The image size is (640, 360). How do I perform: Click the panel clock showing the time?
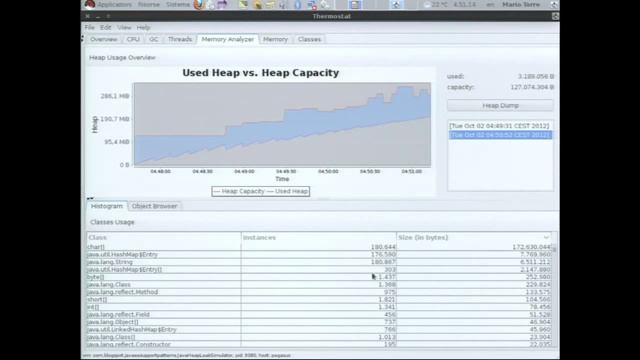464,4
